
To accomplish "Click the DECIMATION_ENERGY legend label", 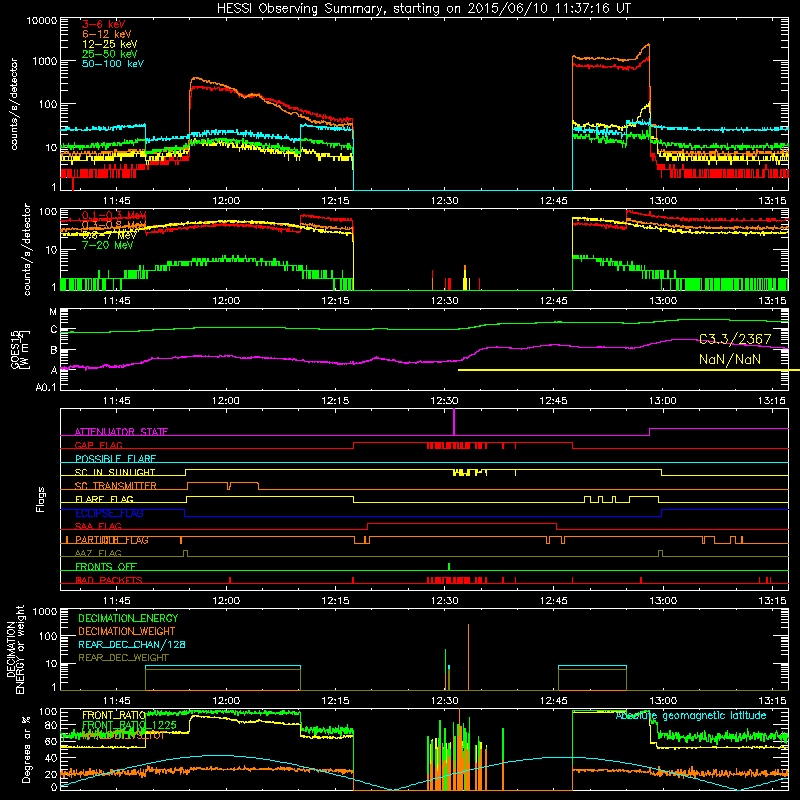I will click(128, 618).
